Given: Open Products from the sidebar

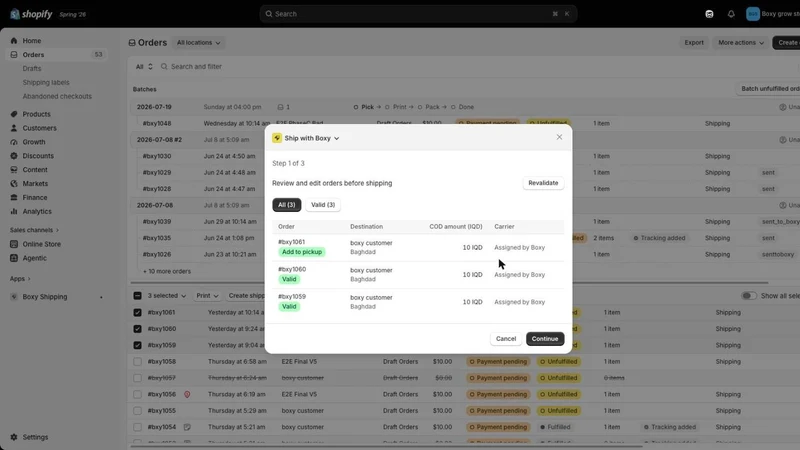Looking at the screenshot, I should click(x=36, y=114).
